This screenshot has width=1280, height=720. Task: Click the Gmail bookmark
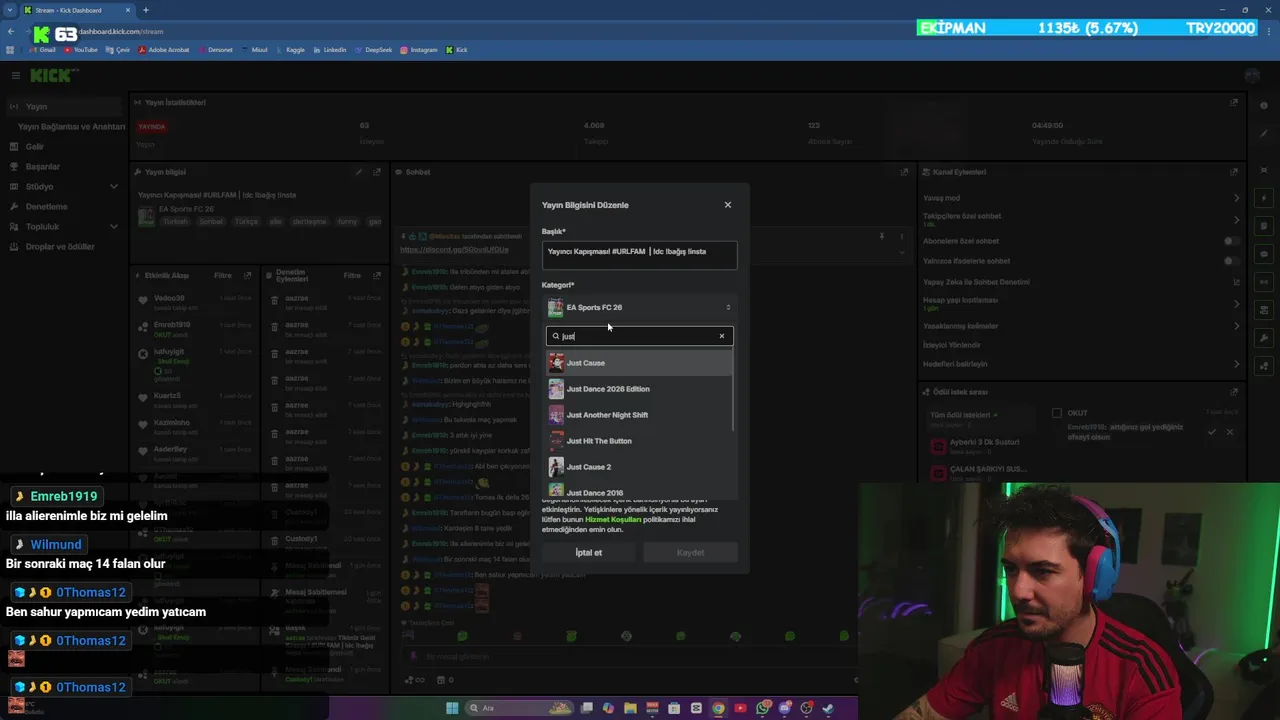point(41,49)
